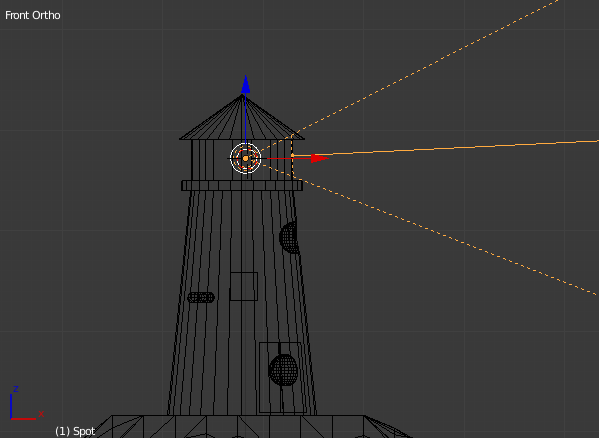
Task: Select the half-sphere on the tower's right edge
Action: (x=289, y=238)
